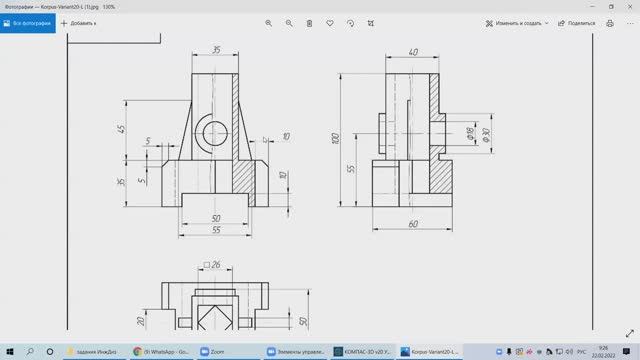
Task: Delete the photo with trash icon
Action: [309, 23]
